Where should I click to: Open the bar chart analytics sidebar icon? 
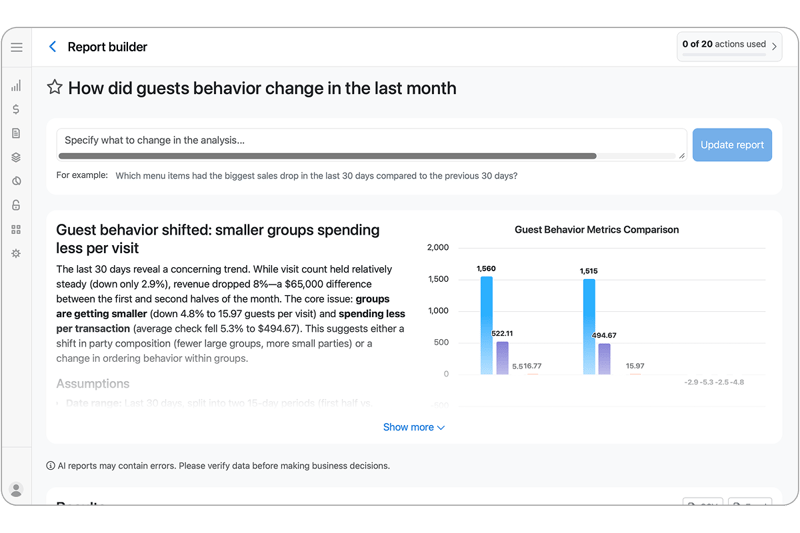[x=16, y=86]
